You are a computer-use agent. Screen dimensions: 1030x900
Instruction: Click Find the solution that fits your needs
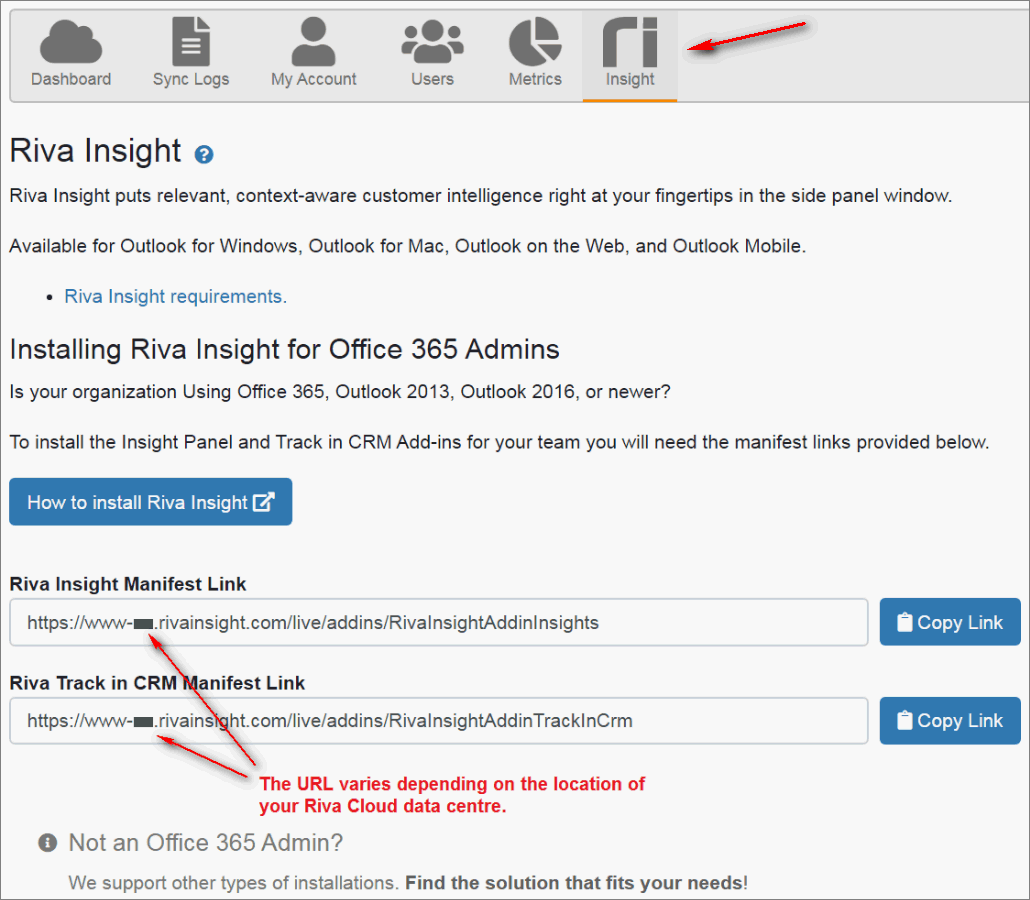tap(576, 882)
